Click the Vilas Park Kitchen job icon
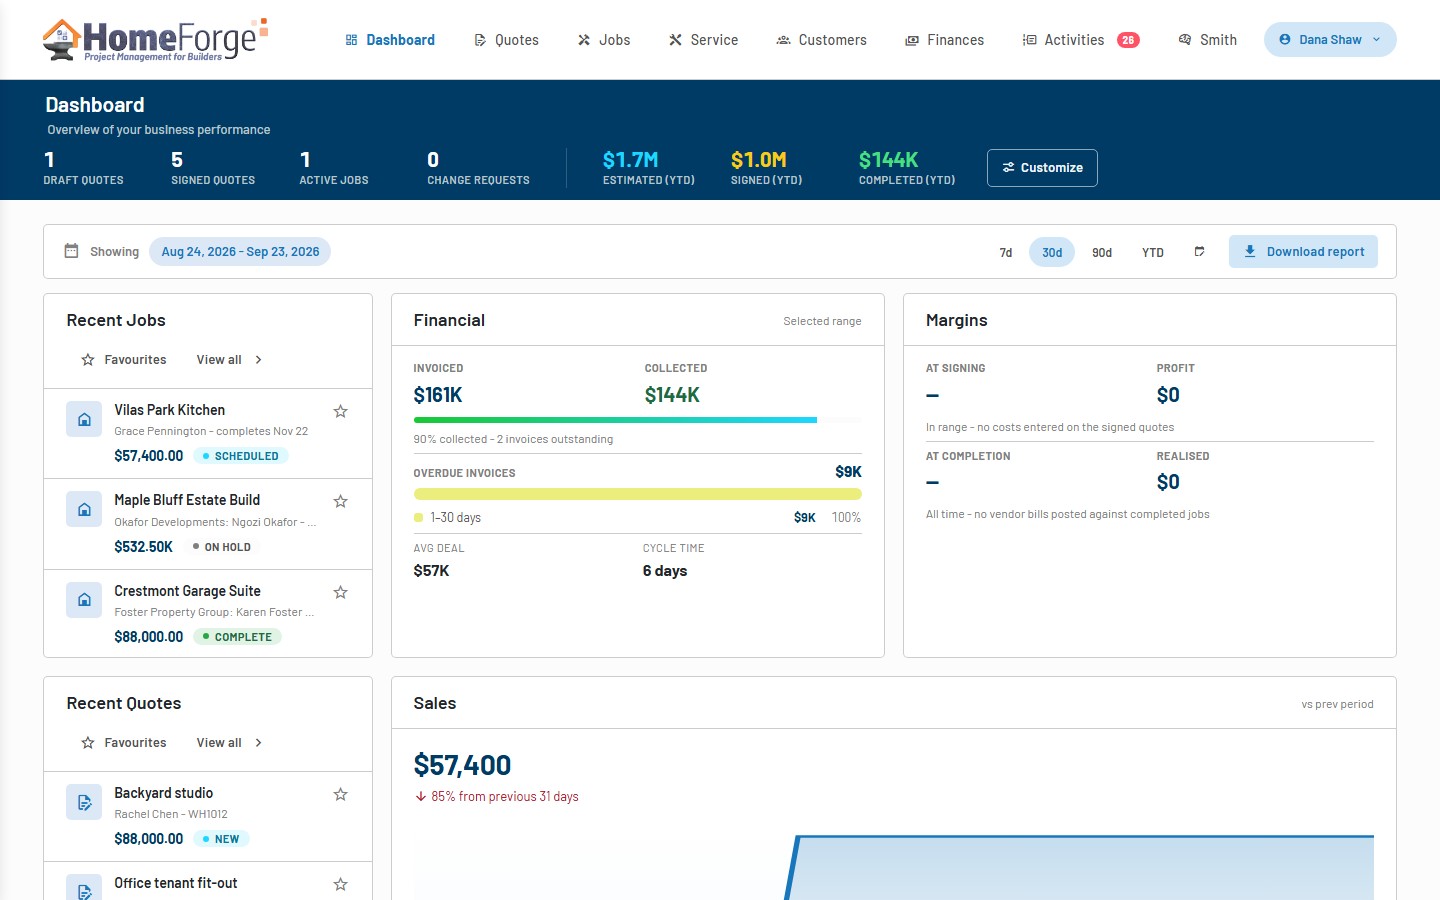The width and height of the screenshot is (1440, 900). click(84, 419)
